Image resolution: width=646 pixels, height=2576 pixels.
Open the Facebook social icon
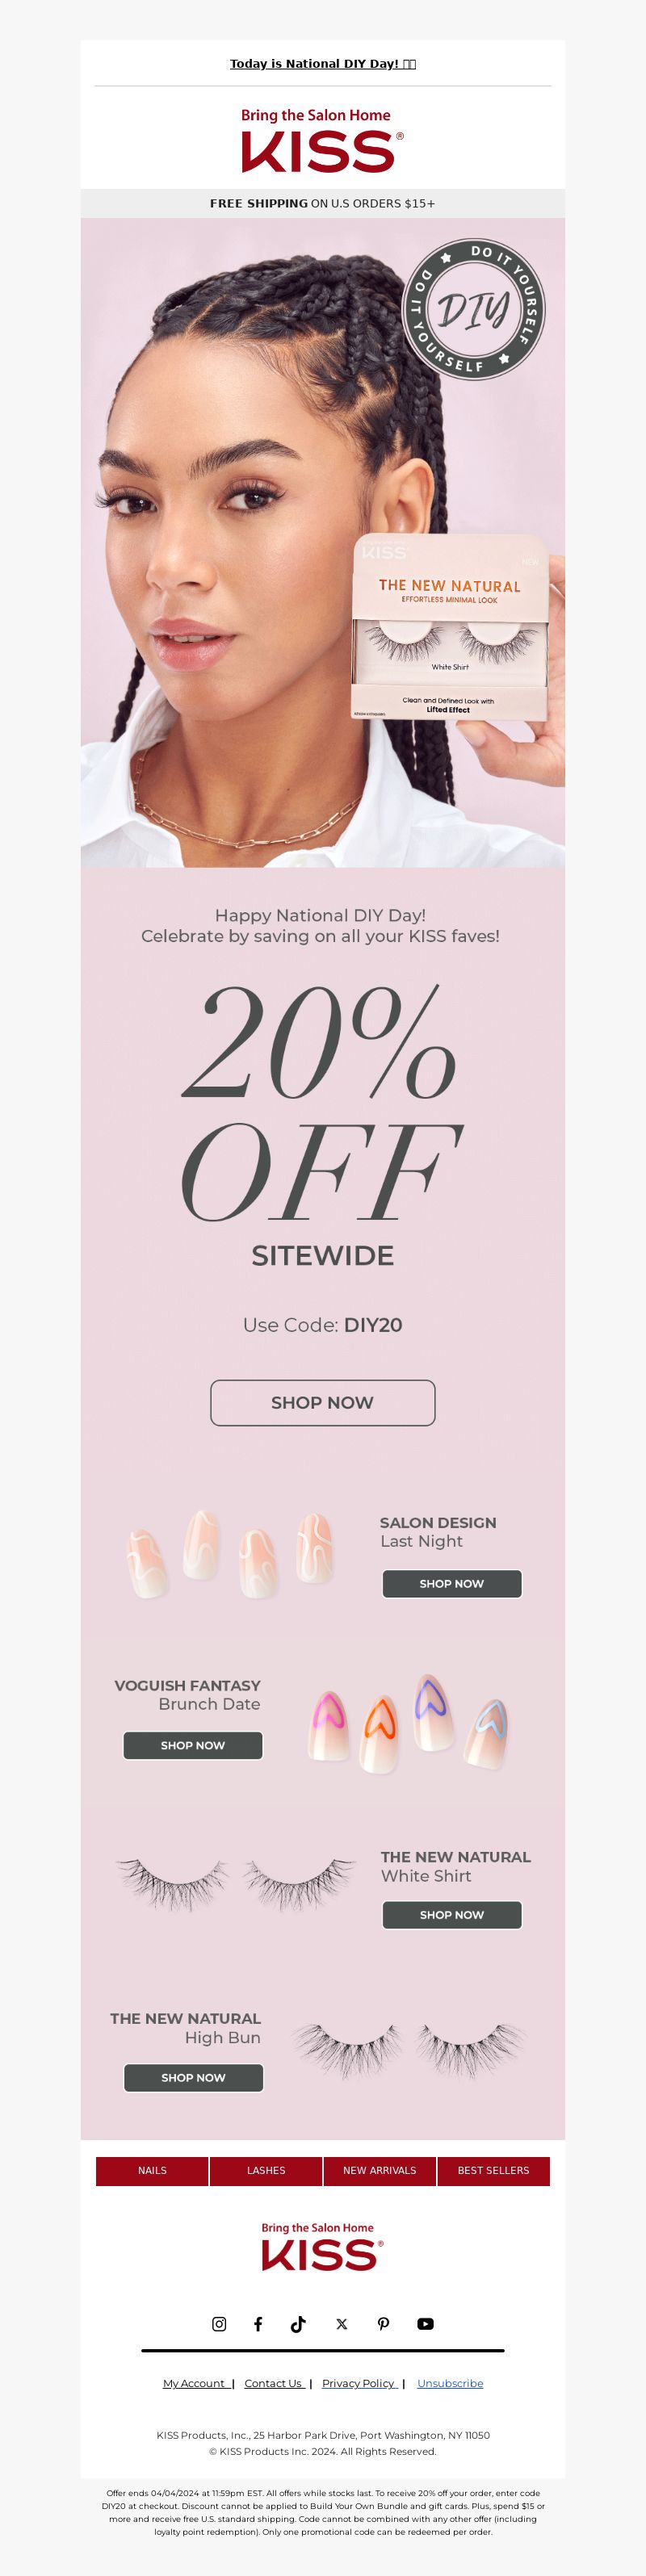[x=258, y=2324]
